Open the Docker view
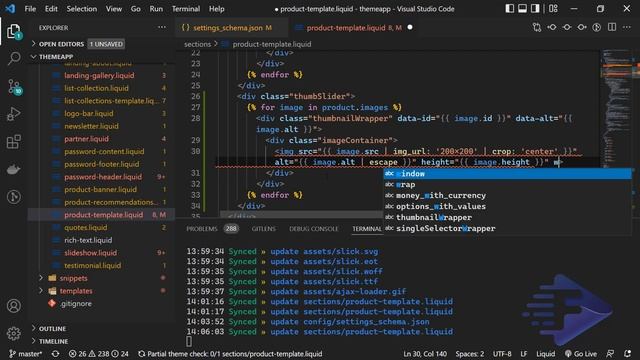This screenshot has width=640, height=360. coord(14,169)
